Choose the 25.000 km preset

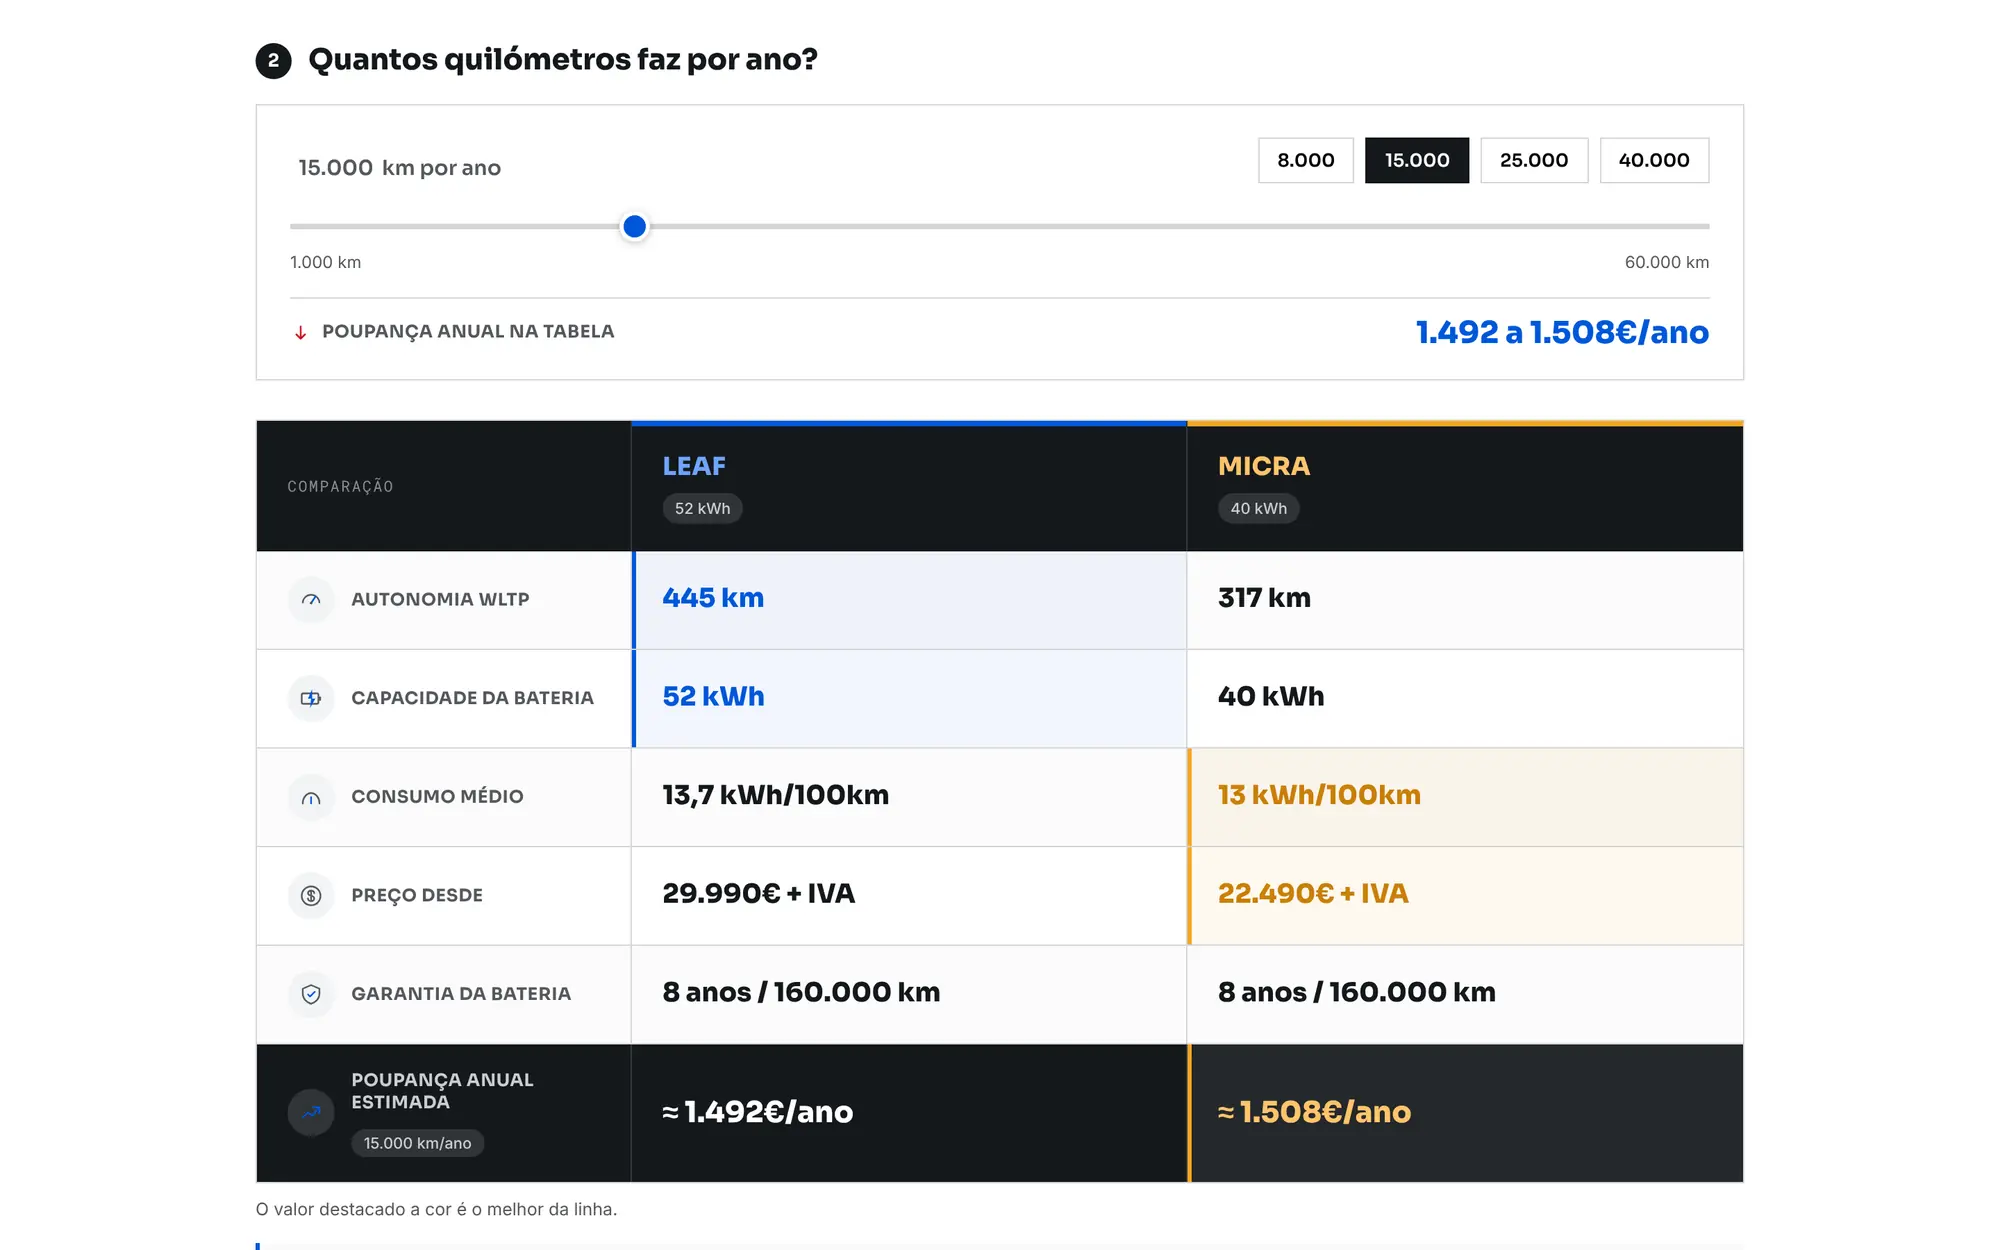coord(1534,160)
